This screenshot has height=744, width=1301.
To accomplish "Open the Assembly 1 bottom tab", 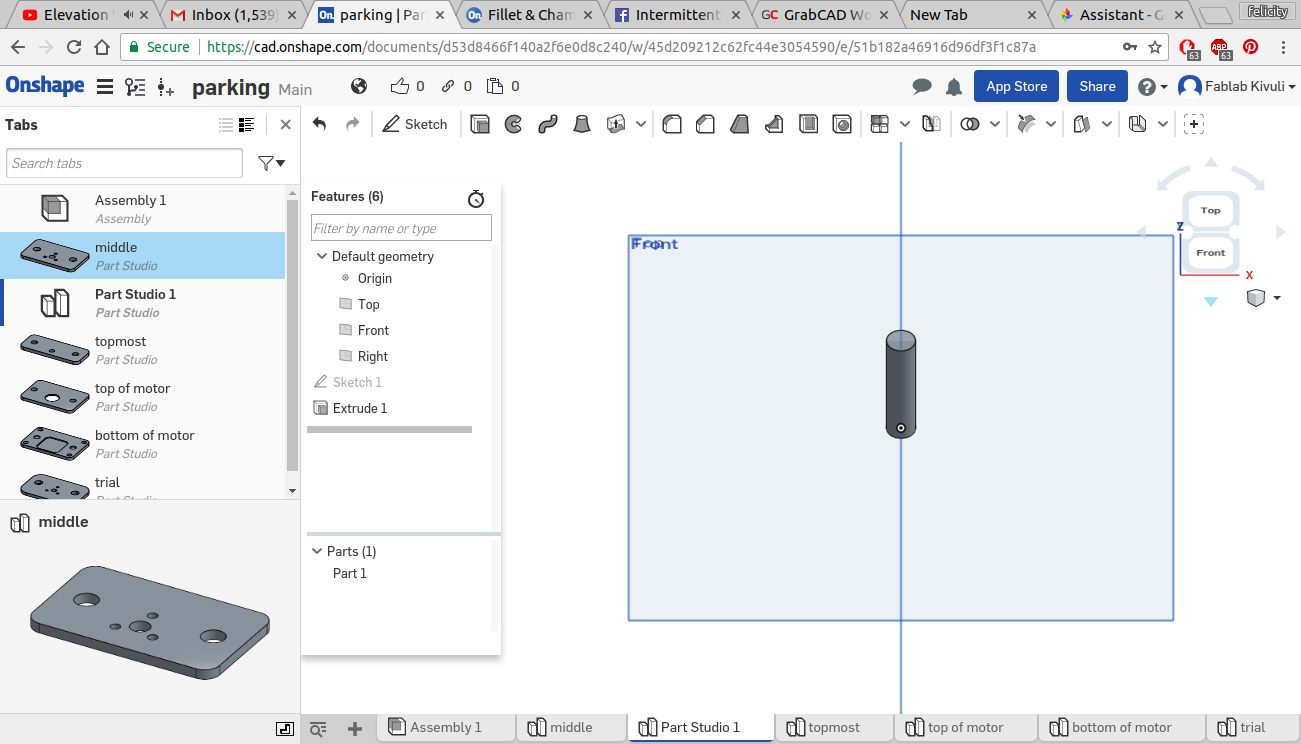I will [445, 728].
